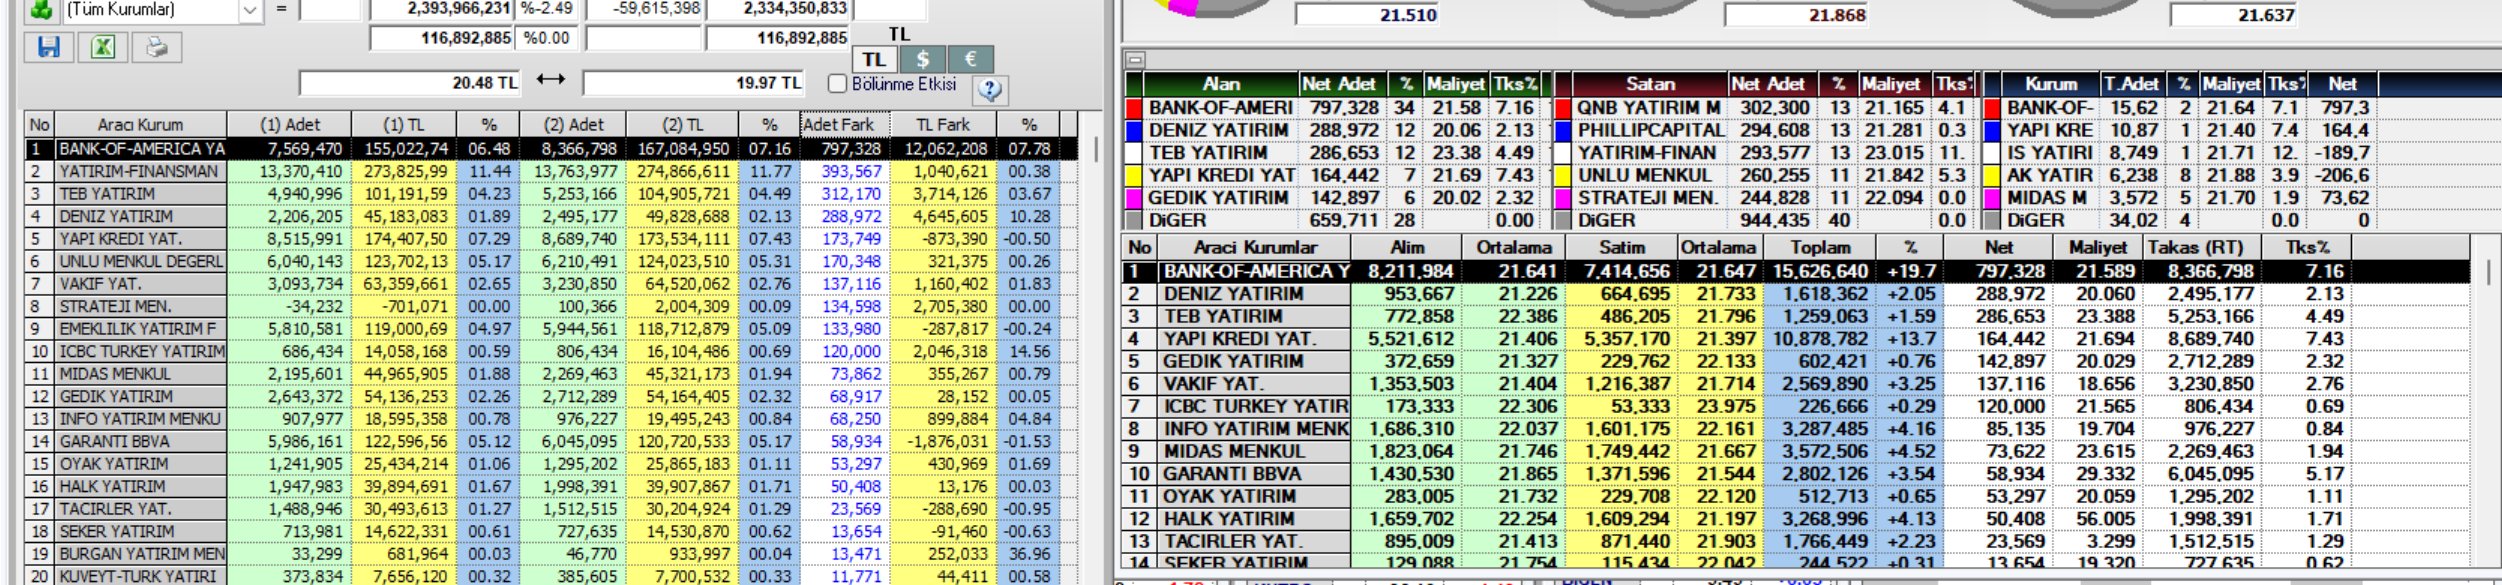The height and width of the screenshot is (585, 2502).
Task: Sort by the (2) Adet column header
Action: pyautogui.click(x=574, y=125)
